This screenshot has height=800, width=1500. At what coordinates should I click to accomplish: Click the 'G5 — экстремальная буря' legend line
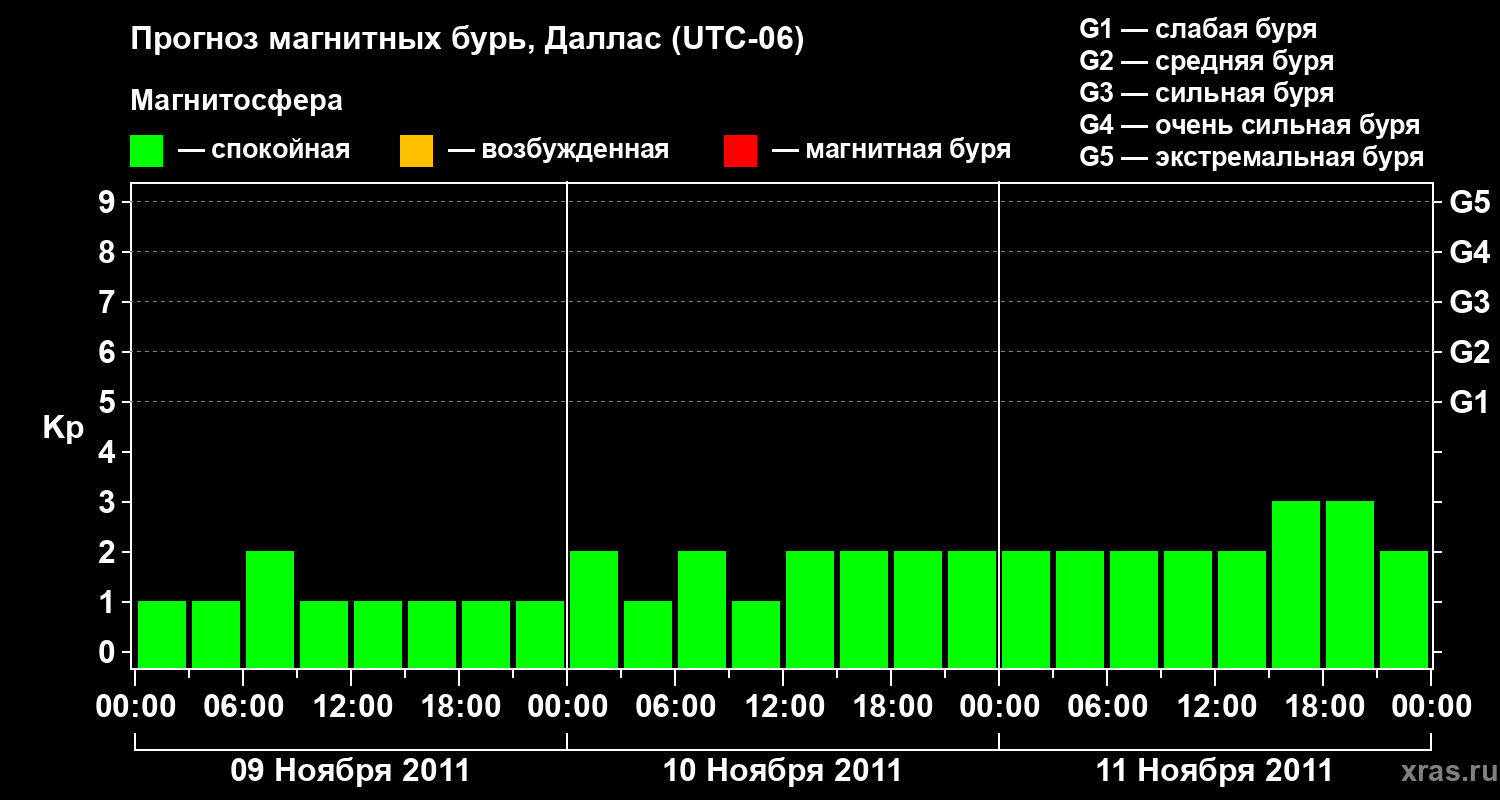click(x=1251, y=157)
